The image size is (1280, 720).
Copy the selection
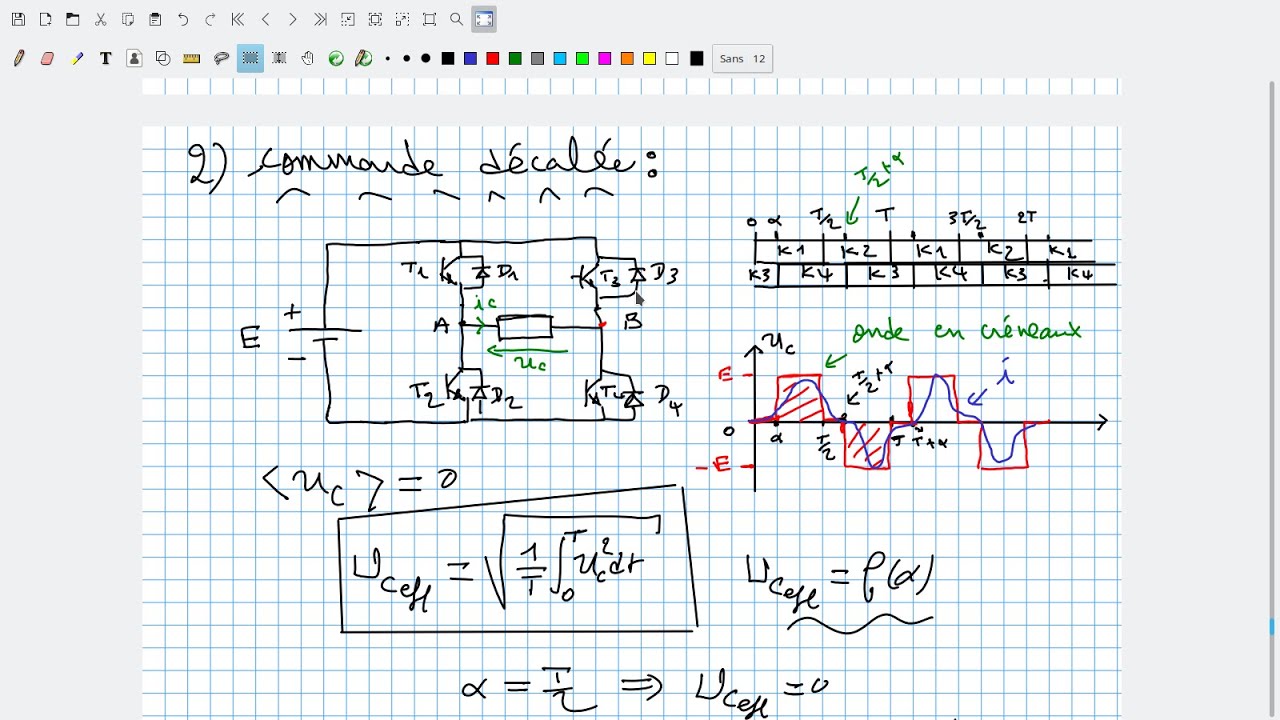pos(128,19)
